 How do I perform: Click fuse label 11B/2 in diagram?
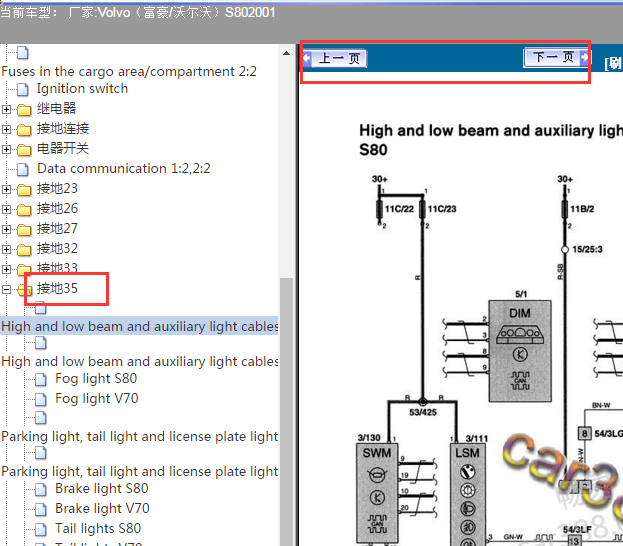(x=582, y=209)
